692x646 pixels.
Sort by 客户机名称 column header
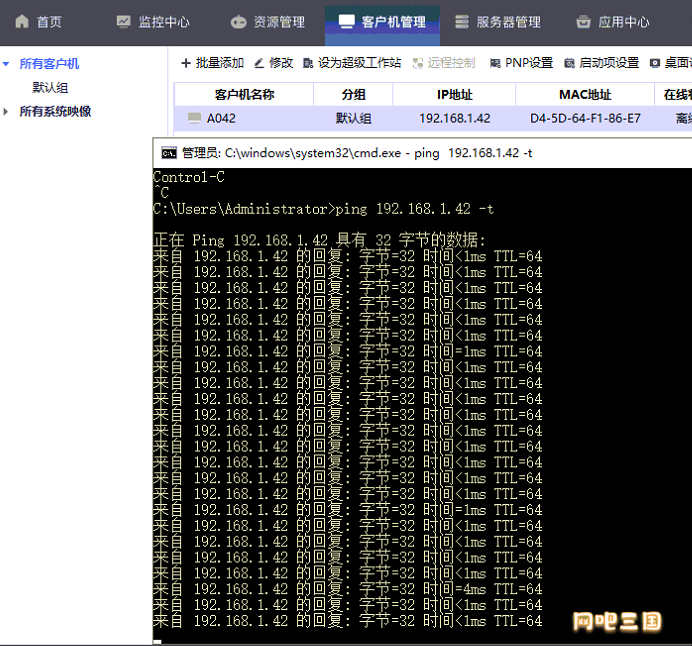click(x=244, y=94)
